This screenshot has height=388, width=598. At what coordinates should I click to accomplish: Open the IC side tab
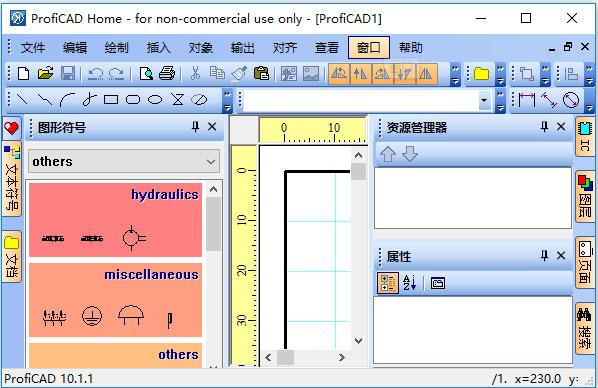(x=585, y=137)
